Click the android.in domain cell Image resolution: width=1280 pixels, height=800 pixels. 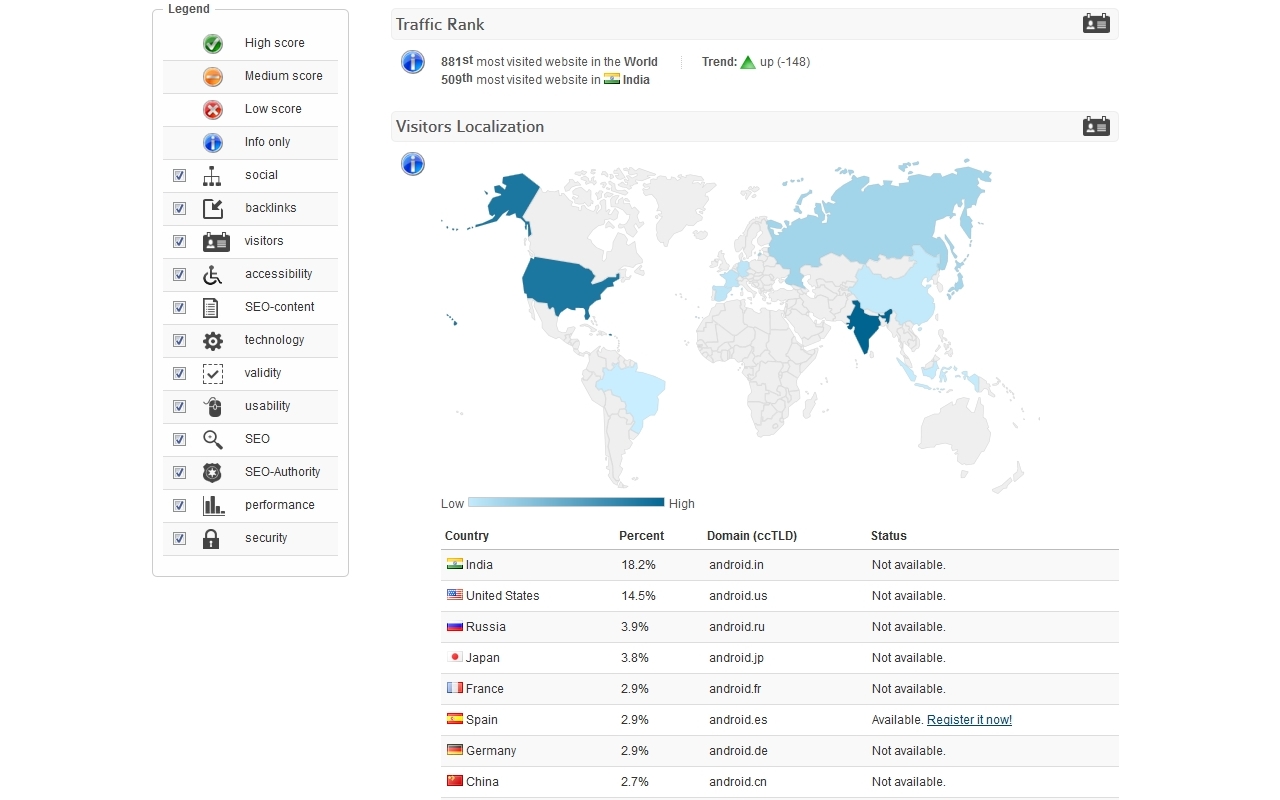pyautogui.click(x=737, y=565)
